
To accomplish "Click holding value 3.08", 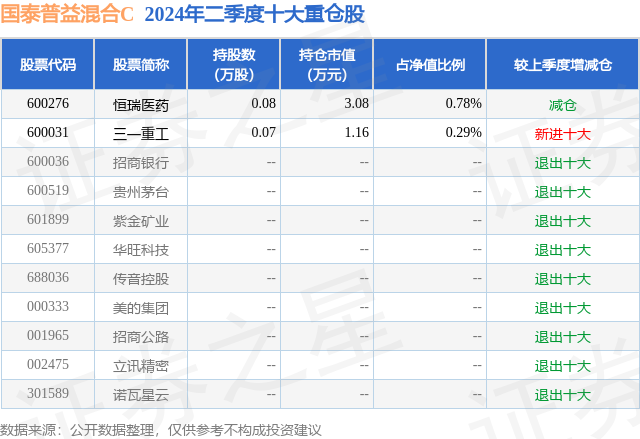I will coord(356,104).
